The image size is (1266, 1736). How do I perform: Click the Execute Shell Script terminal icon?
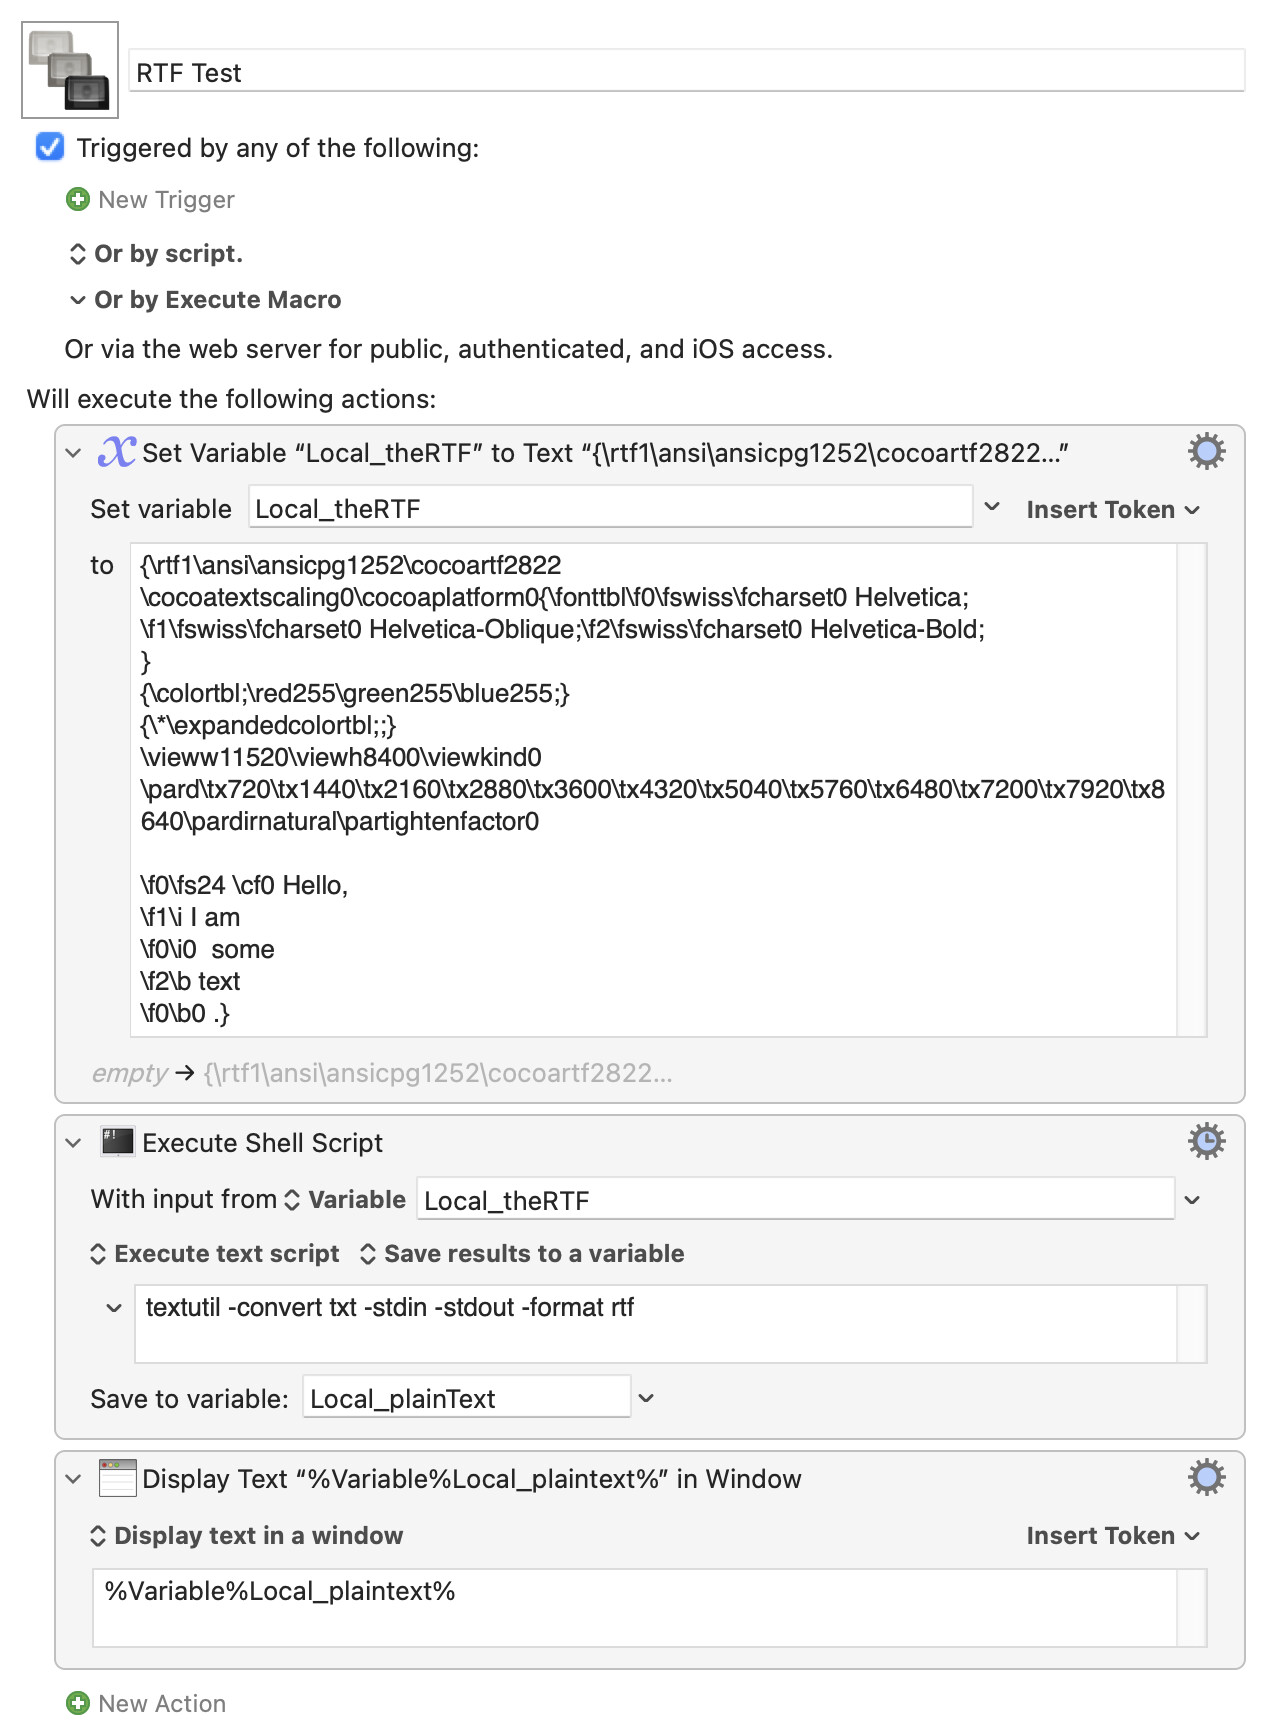(117, 1142)
